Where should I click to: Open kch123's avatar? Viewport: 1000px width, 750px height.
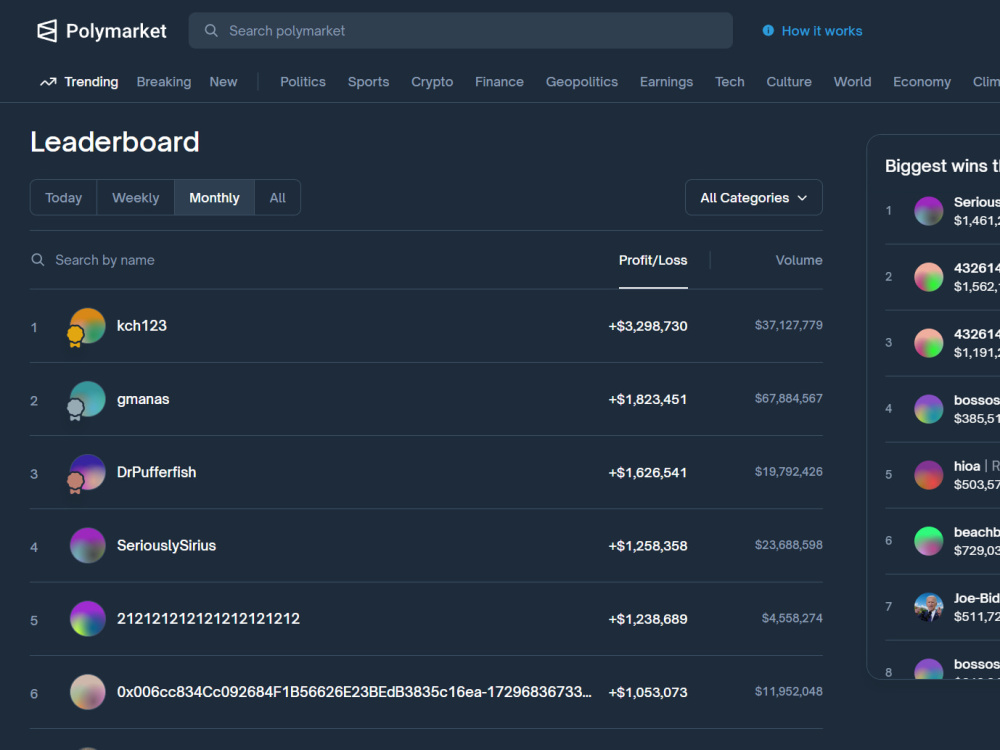click(87, 326)
